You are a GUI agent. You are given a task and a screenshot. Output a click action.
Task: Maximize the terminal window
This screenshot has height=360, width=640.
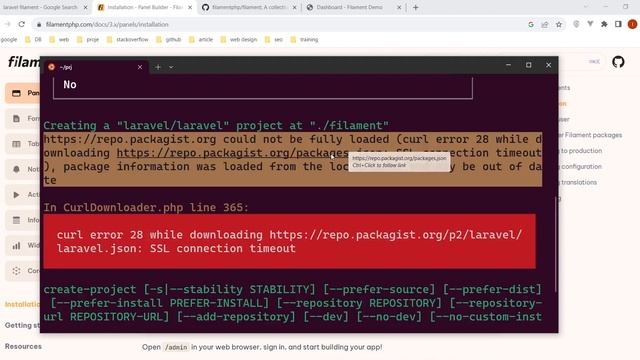coord(529,65)
